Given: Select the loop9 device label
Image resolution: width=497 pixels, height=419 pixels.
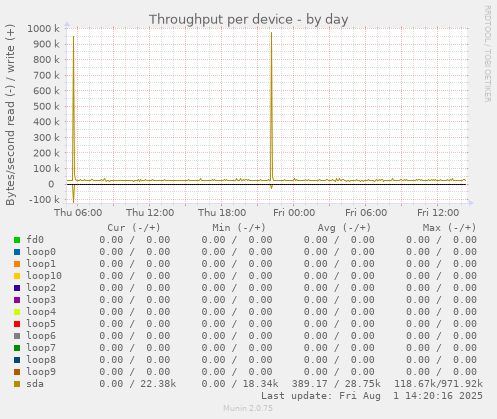Looking at the screenshot, I should (x=41, y=372).
